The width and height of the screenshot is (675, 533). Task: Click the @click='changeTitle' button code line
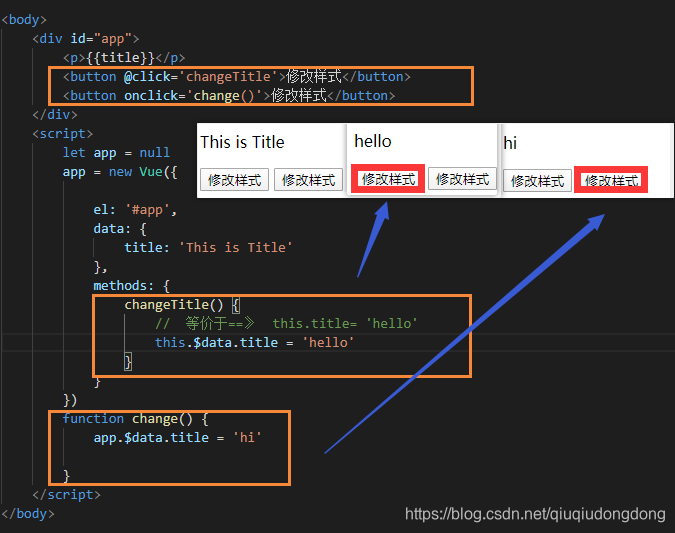coord(237,77)
